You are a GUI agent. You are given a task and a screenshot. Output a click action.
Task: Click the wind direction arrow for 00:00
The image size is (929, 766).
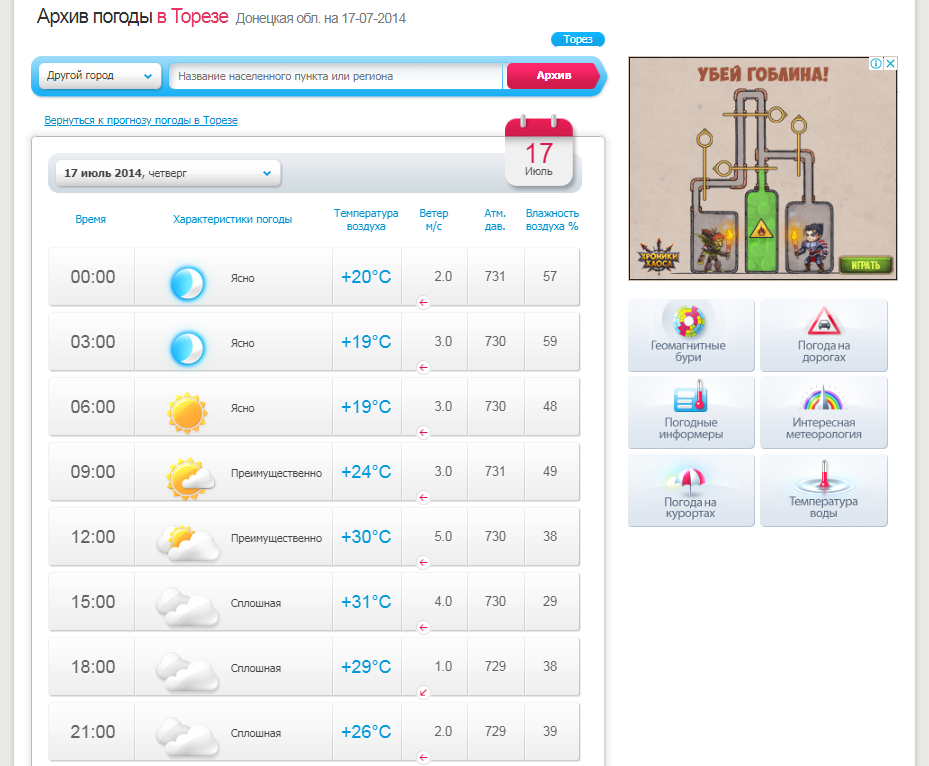[423, 303]
